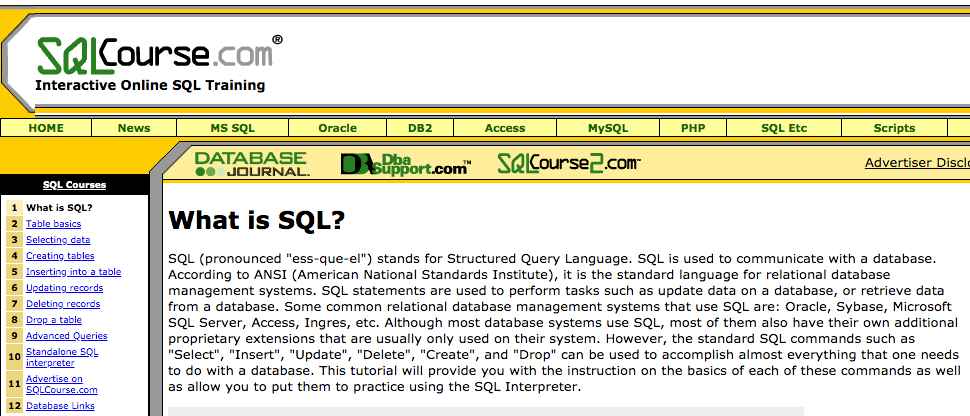Open the Advertiser Disclosure link
Screen dimensions: 970x416
click(916, 163)
